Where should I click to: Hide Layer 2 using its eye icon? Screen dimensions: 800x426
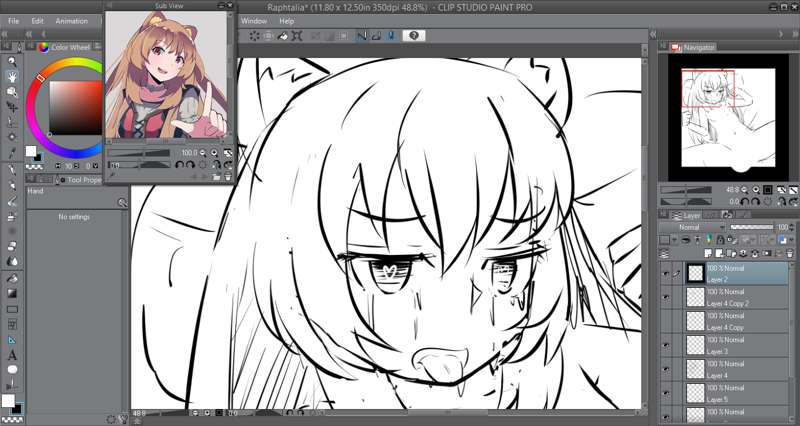(666, 273)
